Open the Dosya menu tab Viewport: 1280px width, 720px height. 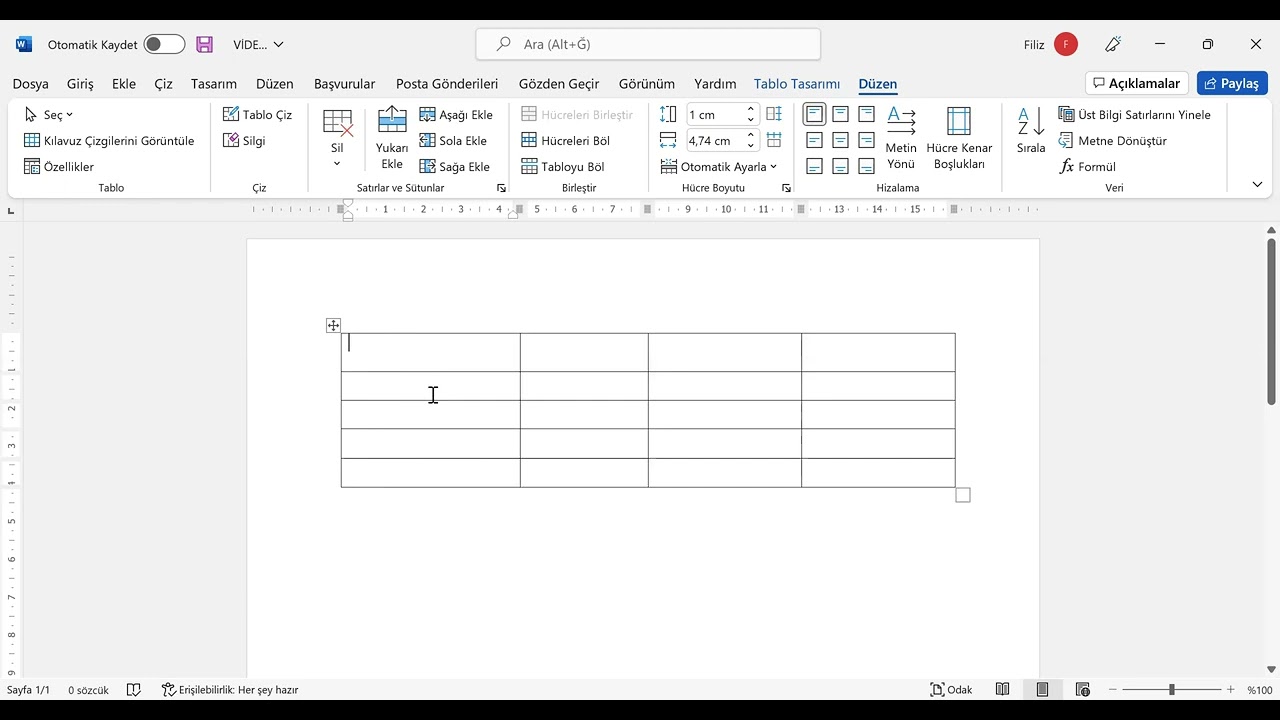point(31,84)
